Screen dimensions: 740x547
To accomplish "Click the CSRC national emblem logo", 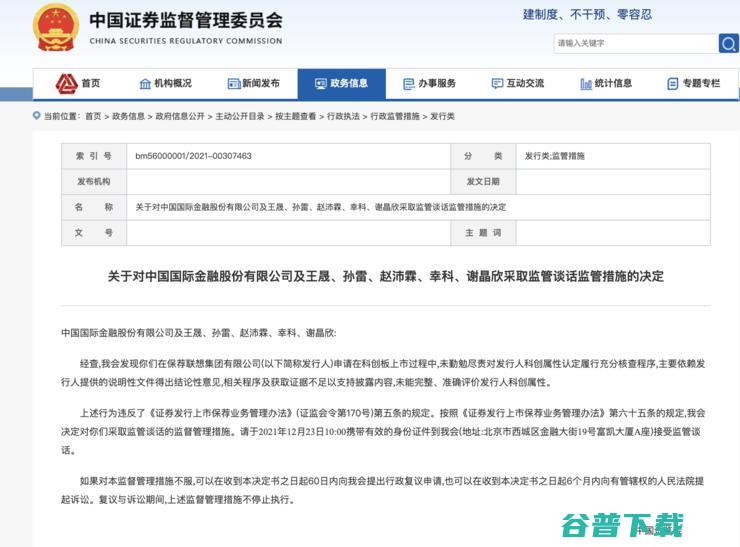I will tap(56, 28).
